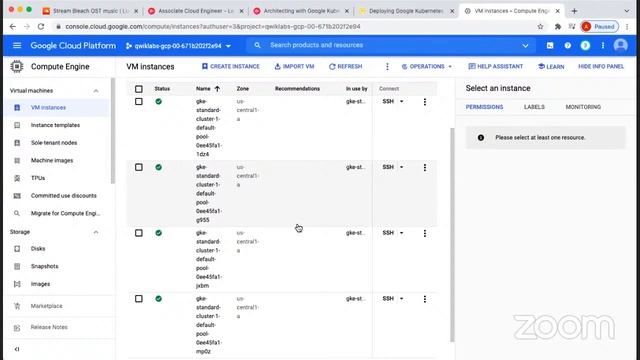Click Create Instance button
This screenshot has width=640, height=360.
pos(231,67)
